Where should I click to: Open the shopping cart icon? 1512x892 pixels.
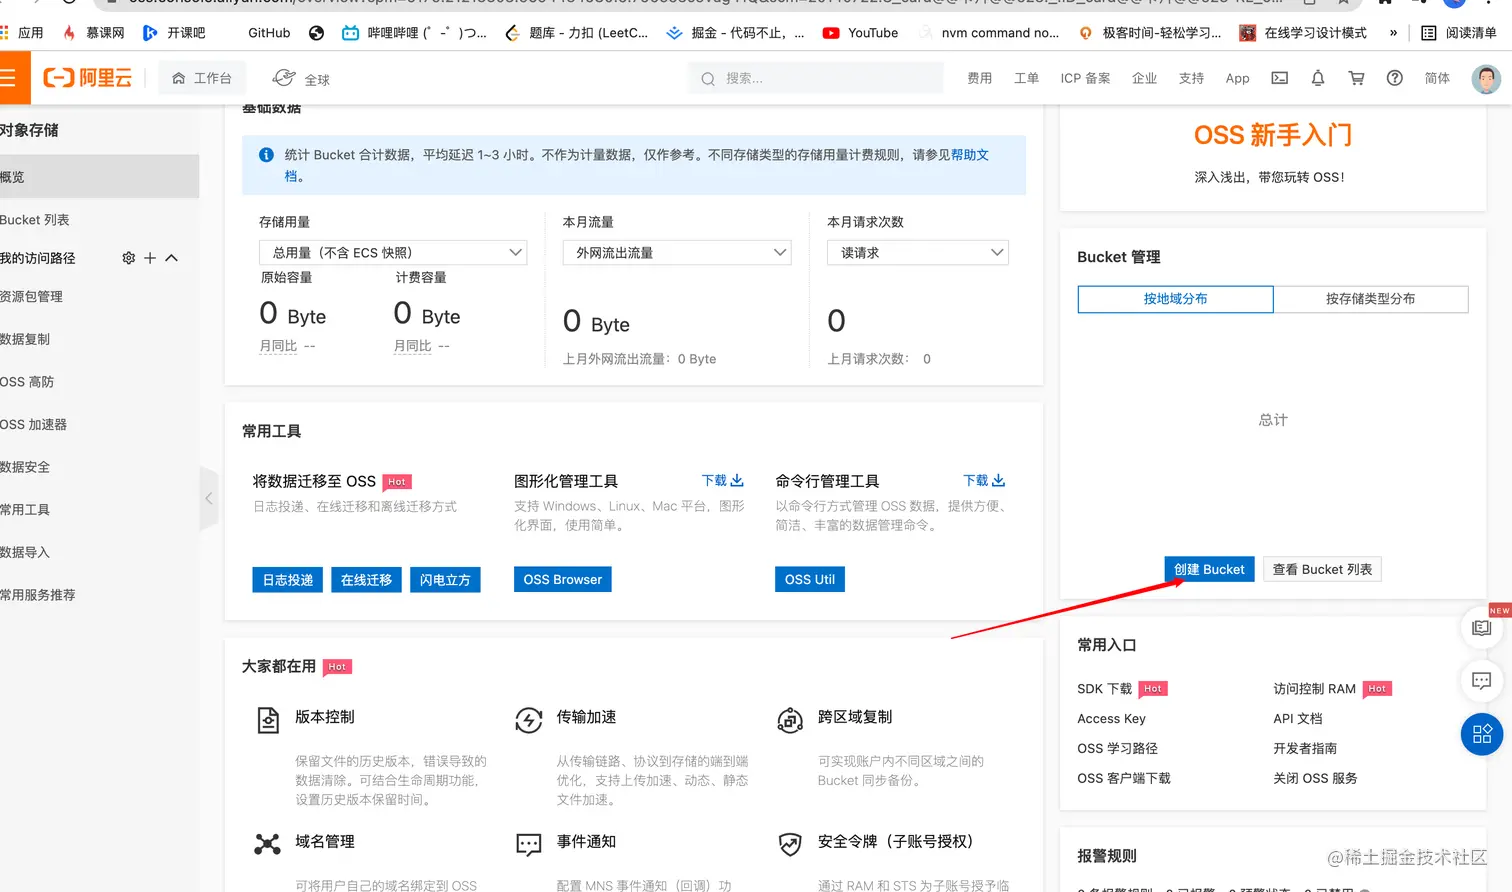[1356, 78]
